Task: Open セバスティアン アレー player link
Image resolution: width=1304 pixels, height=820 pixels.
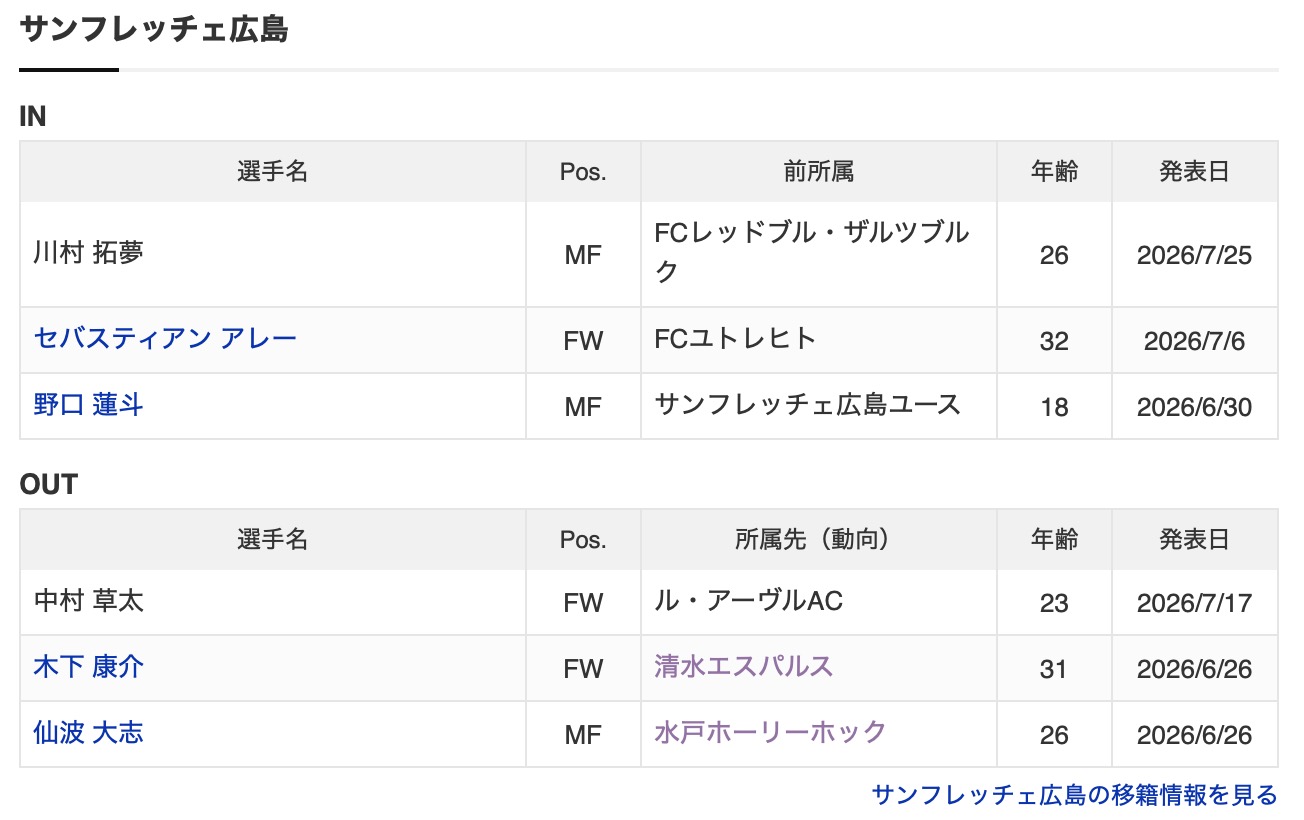Action: coord(166,338)
